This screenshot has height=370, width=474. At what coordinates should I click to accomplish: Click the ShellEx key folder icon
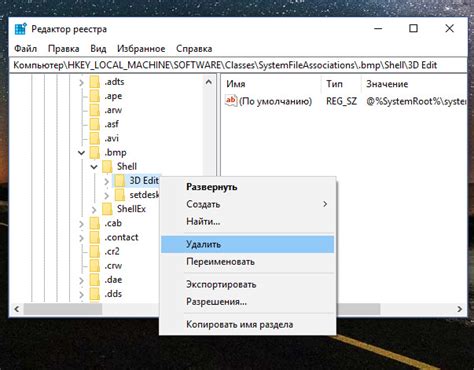click(107, 209)
